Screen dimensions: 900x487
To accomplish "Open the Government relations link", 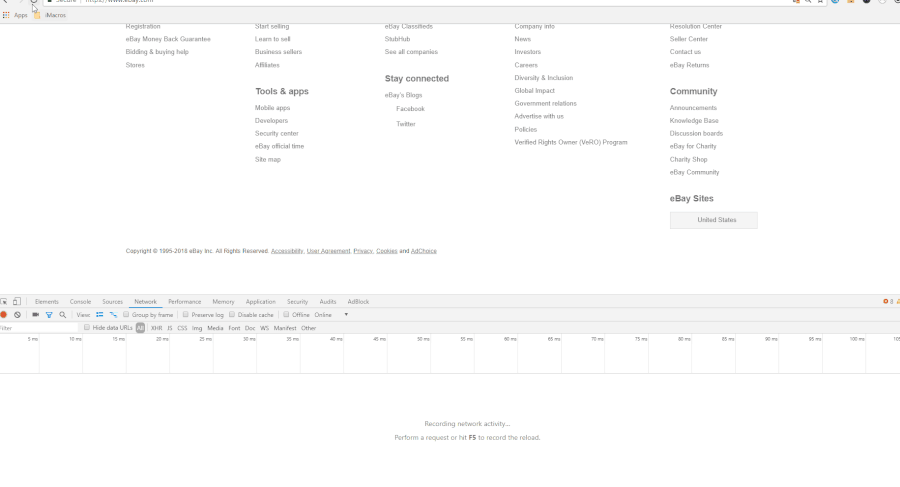I will click(546, 103).
